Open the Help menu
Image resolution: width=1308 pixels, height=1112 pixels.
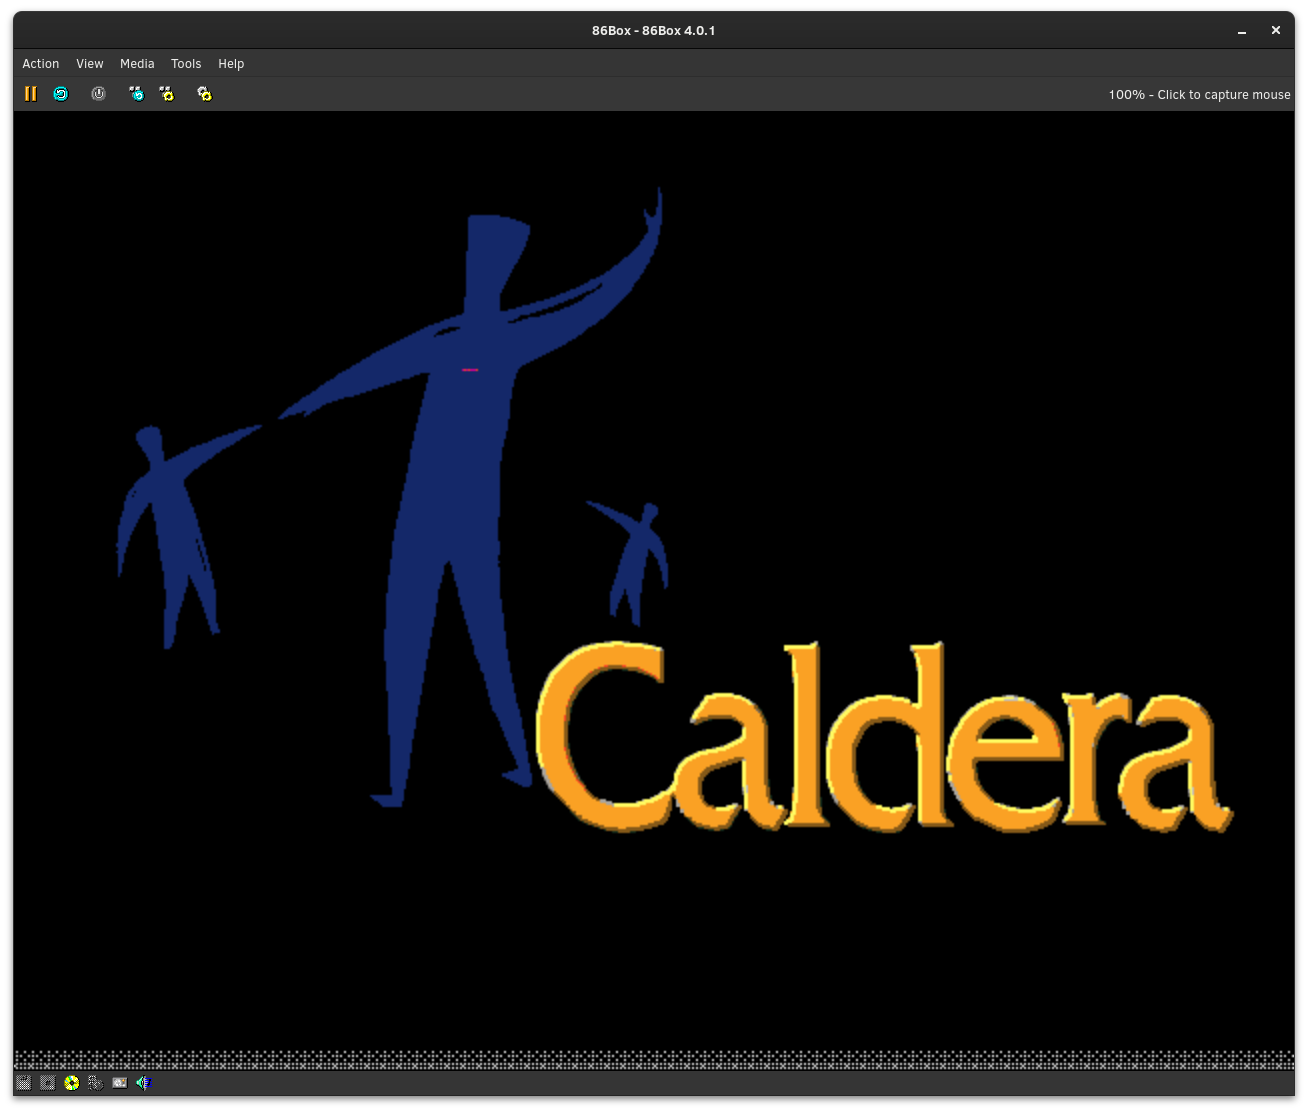point(231,63)
